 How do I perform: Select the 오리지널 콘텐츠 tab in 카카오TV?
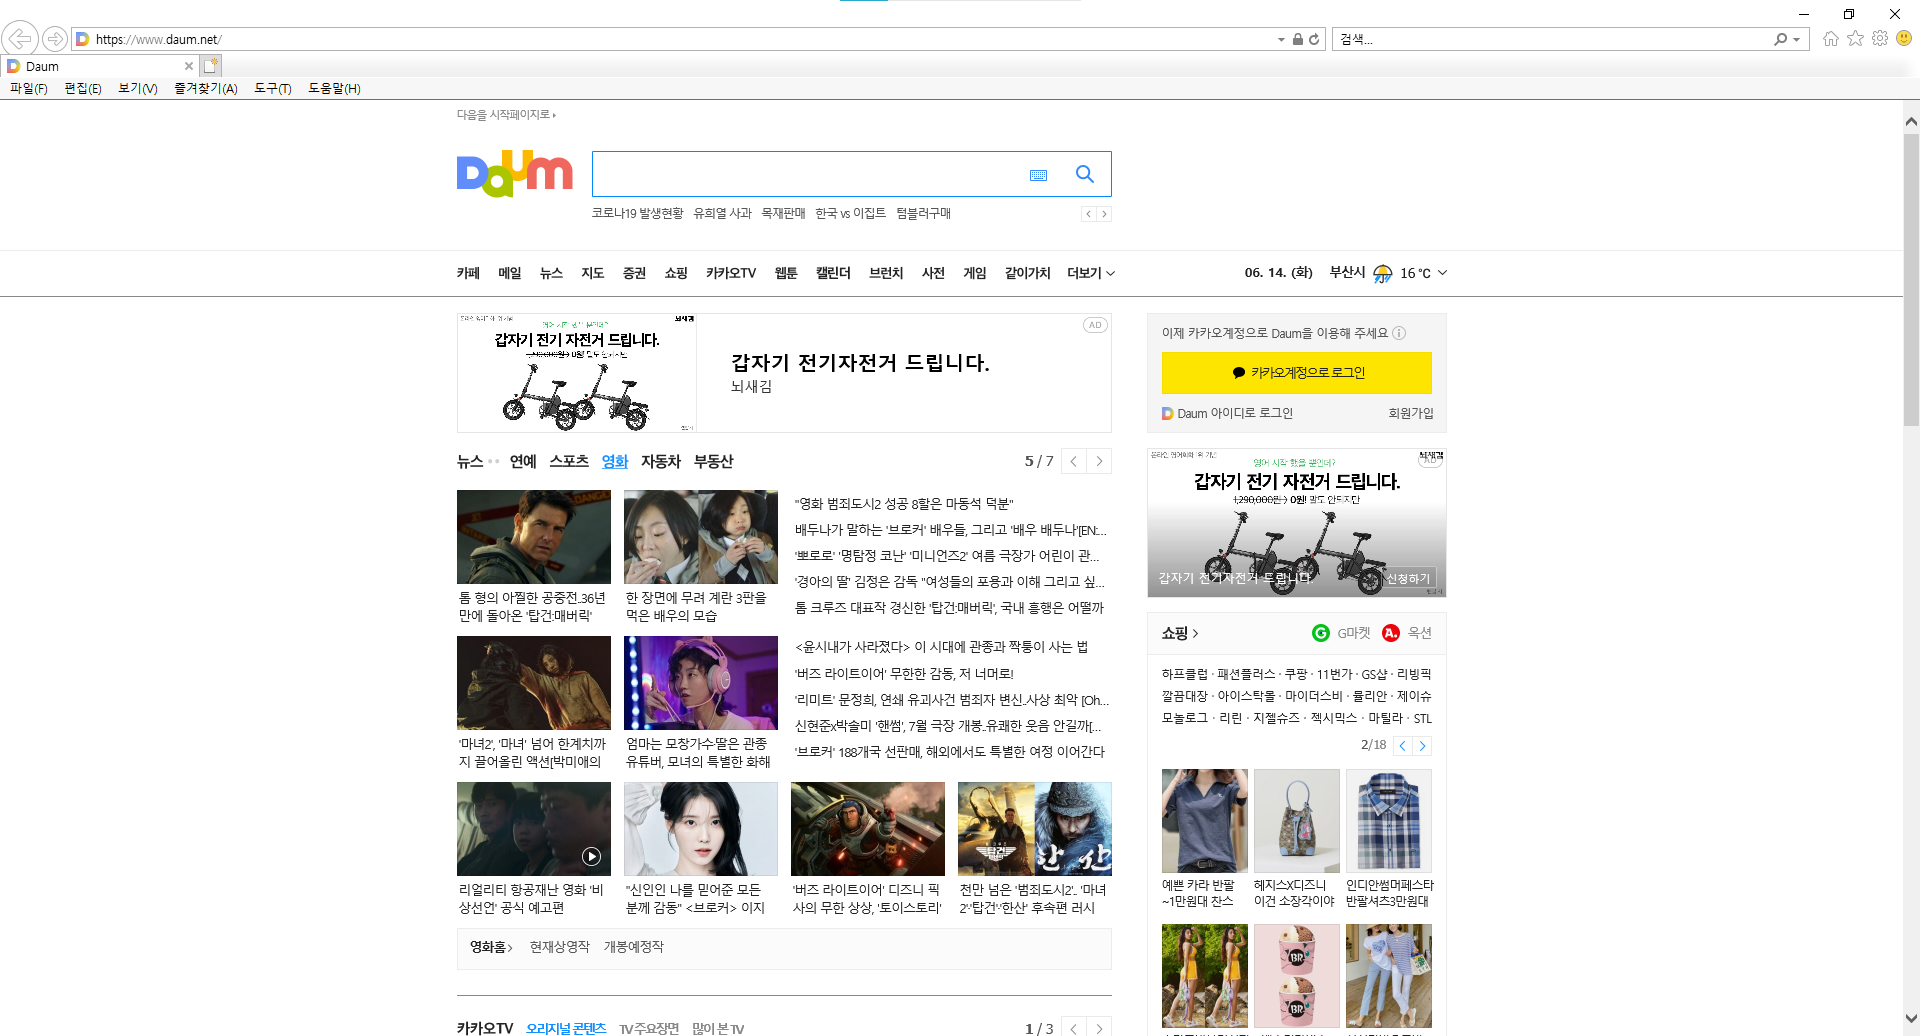click(x=566, y=1028)
